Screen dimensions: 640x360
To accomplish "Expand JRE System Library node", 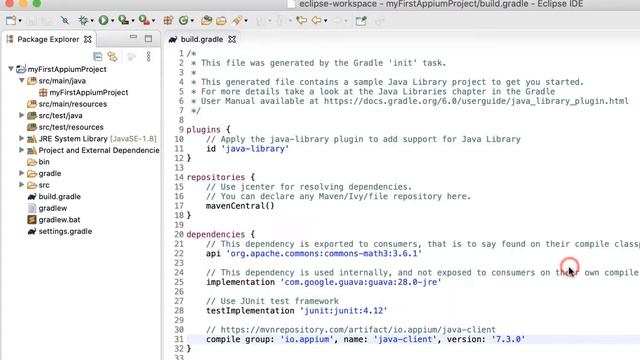I will click(x=22, y=138).
